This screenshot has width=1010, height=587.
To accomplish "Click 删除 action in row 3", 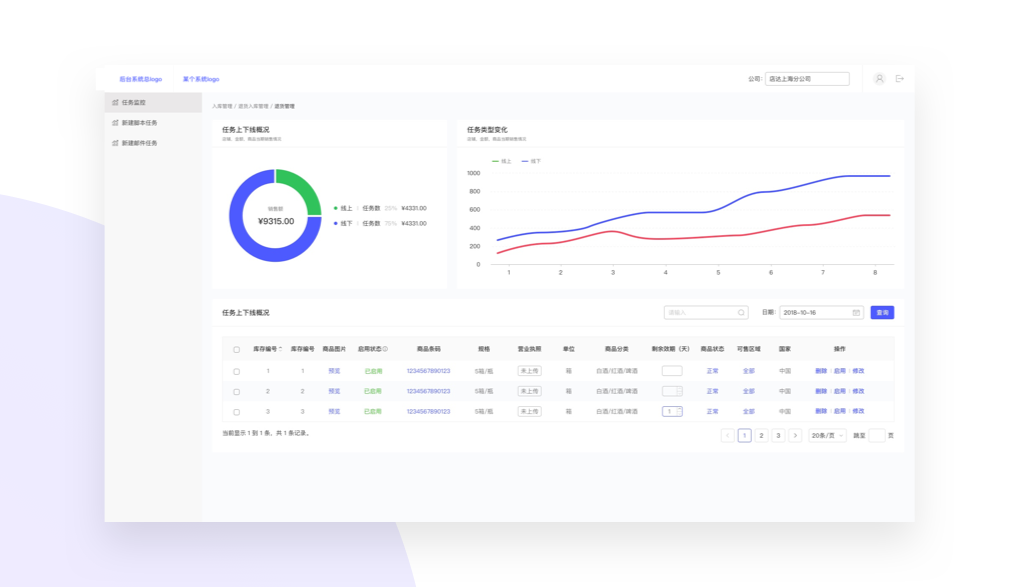I will tap(821, 411).
